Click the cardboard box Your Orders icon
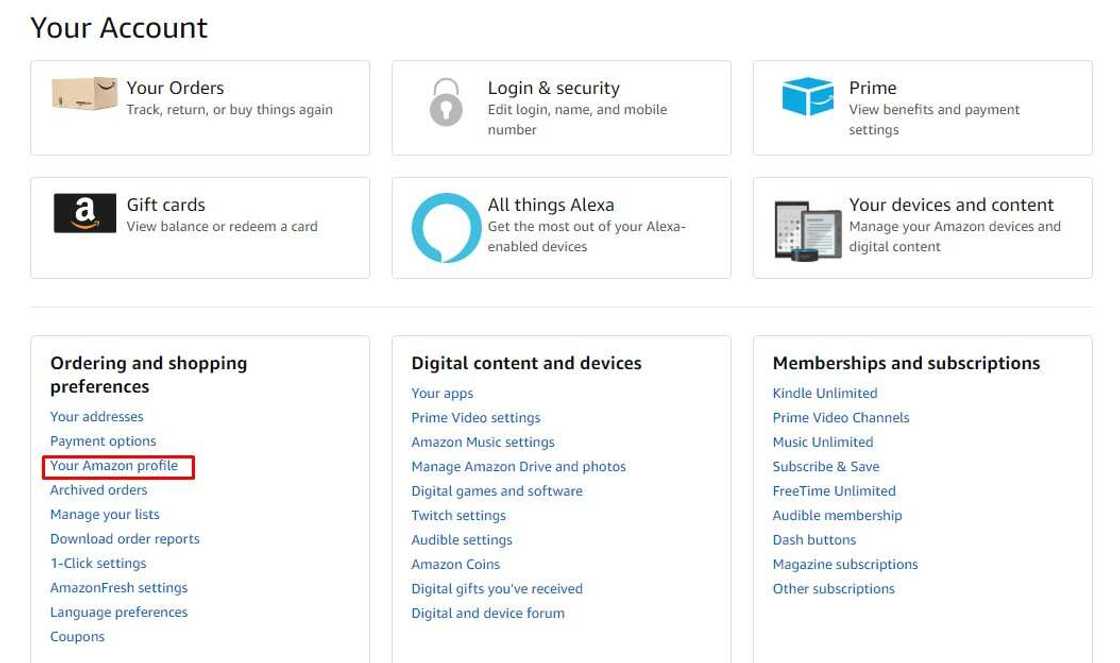The height and width of the screenshot is (663, 1120). (84, 96)
